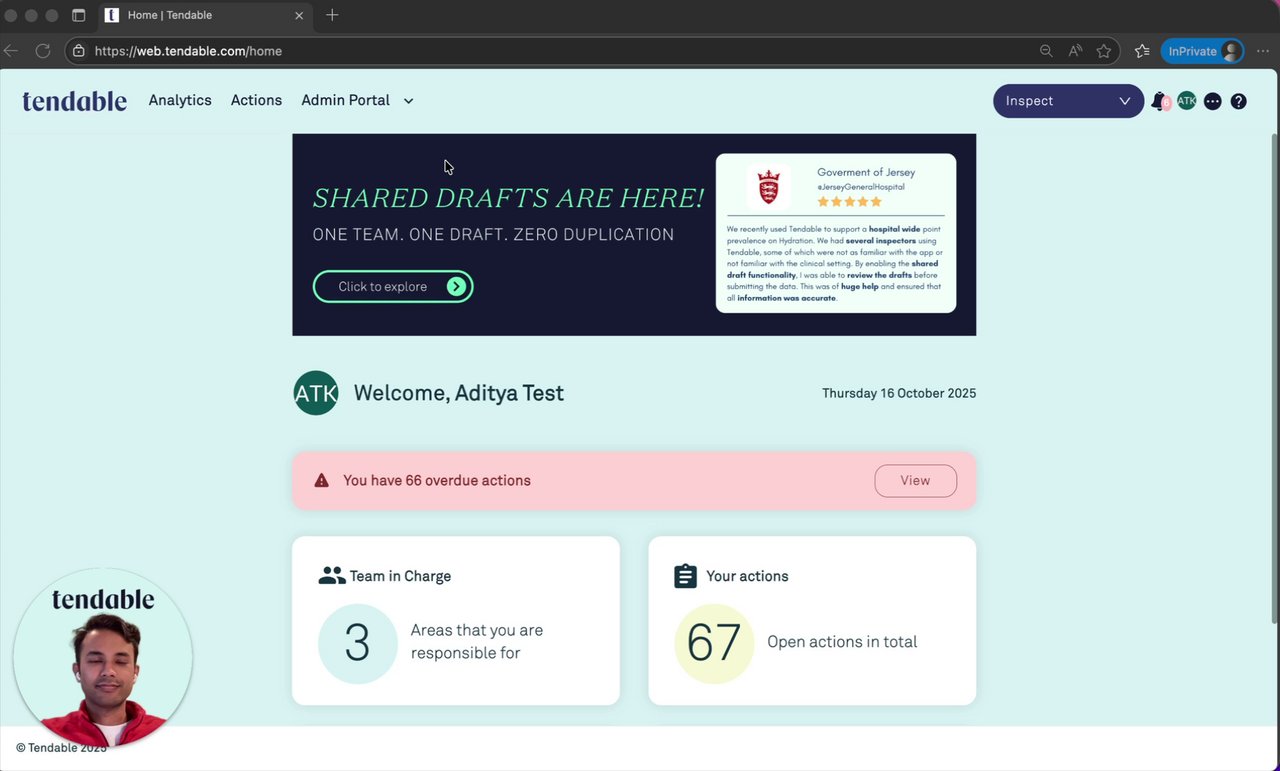Click the Thursday 16 October 2025 date

(x=899, y=394)
